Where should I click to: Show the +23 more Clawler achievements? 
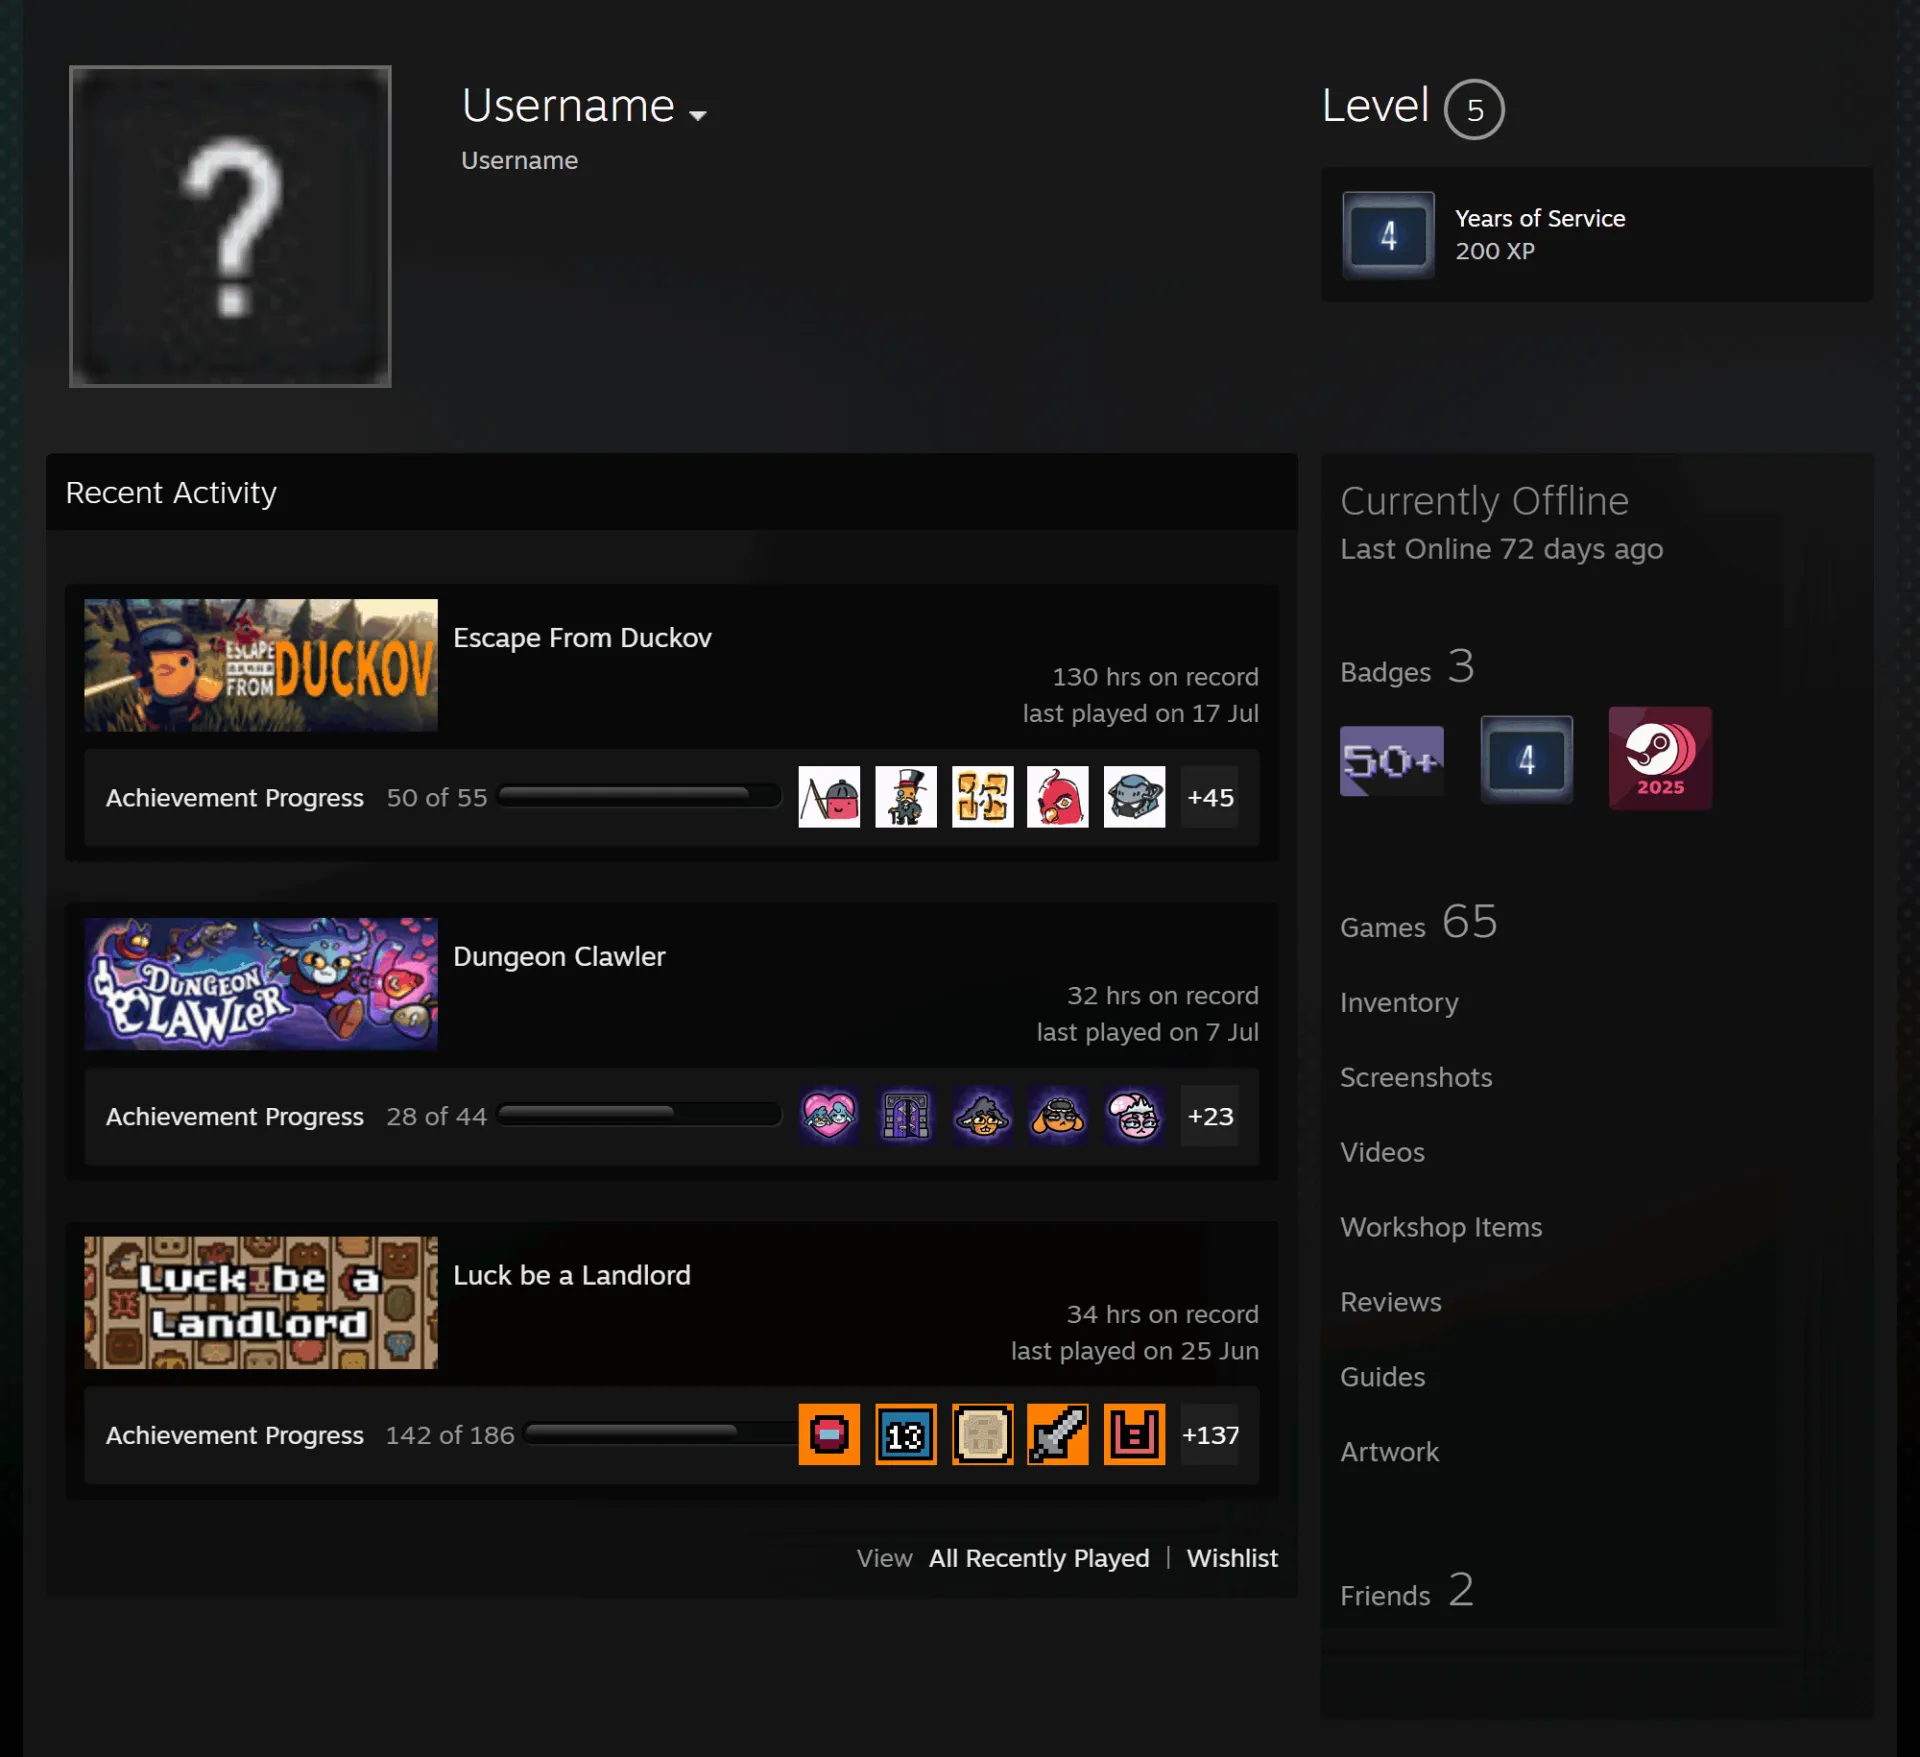tap(1210, 1116)
